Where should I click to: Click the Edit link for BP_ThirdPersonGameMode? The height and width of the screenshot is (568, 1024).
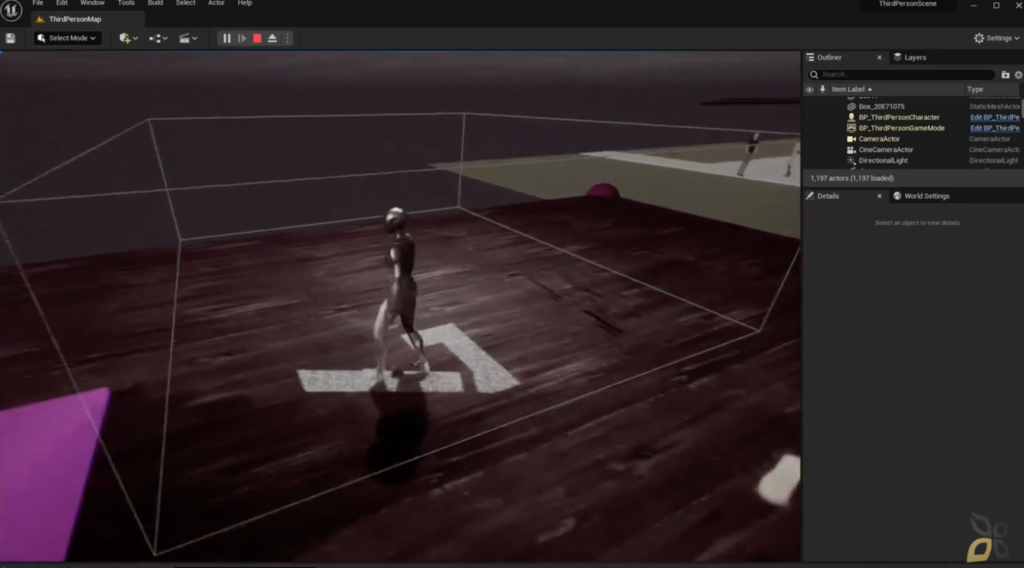coord(995,128)
